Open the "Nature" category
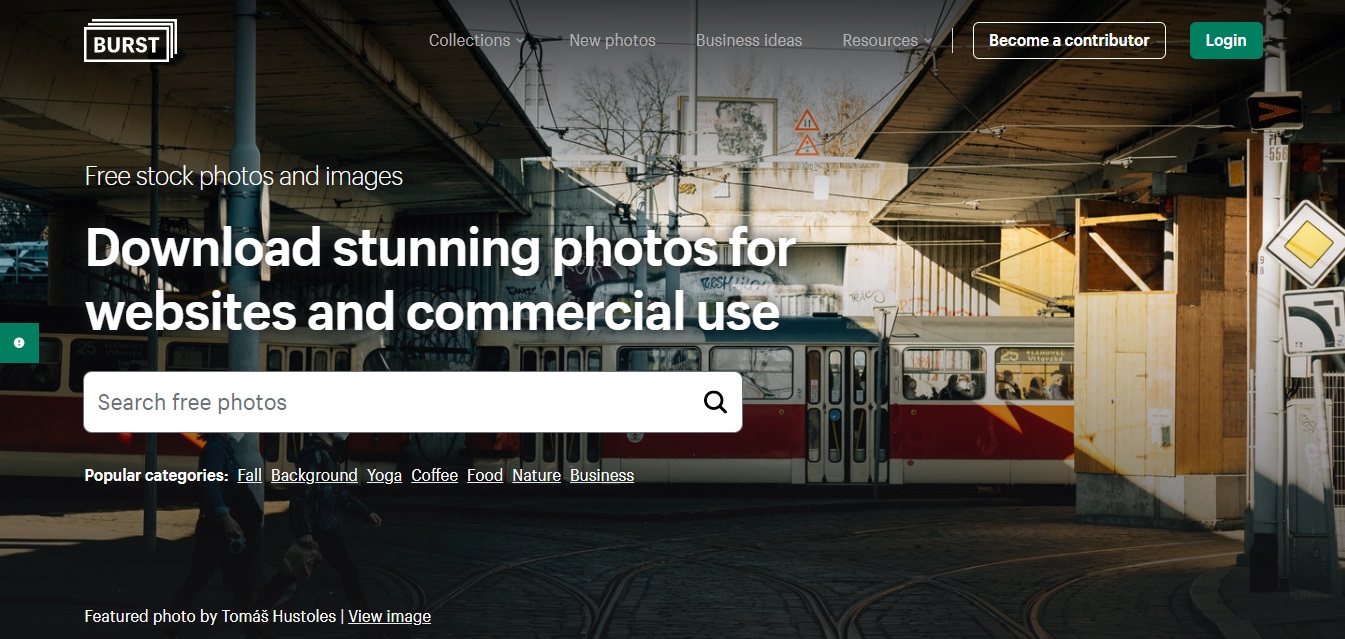Screen dimensions: 1345x639 click(536, 475)
